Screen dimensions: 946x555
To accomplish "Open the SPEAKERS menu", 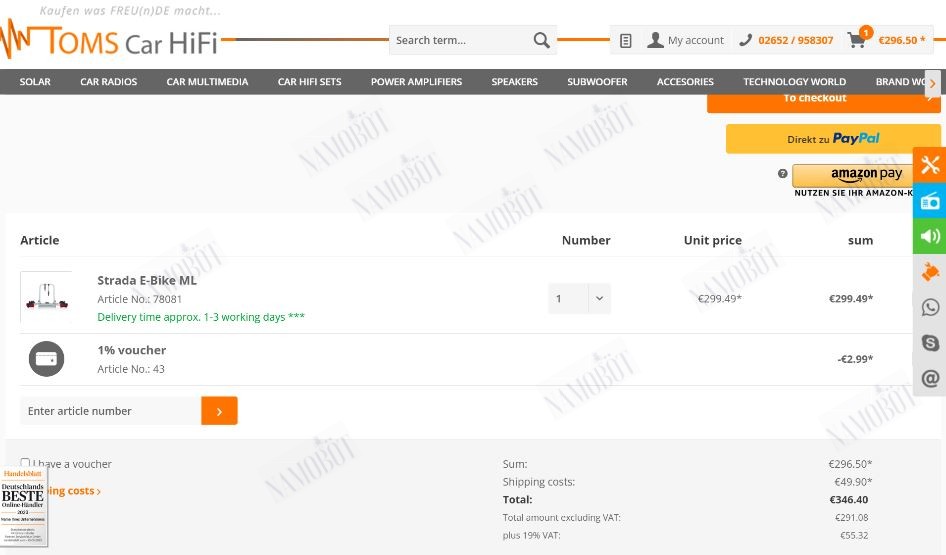I will 514,81.
